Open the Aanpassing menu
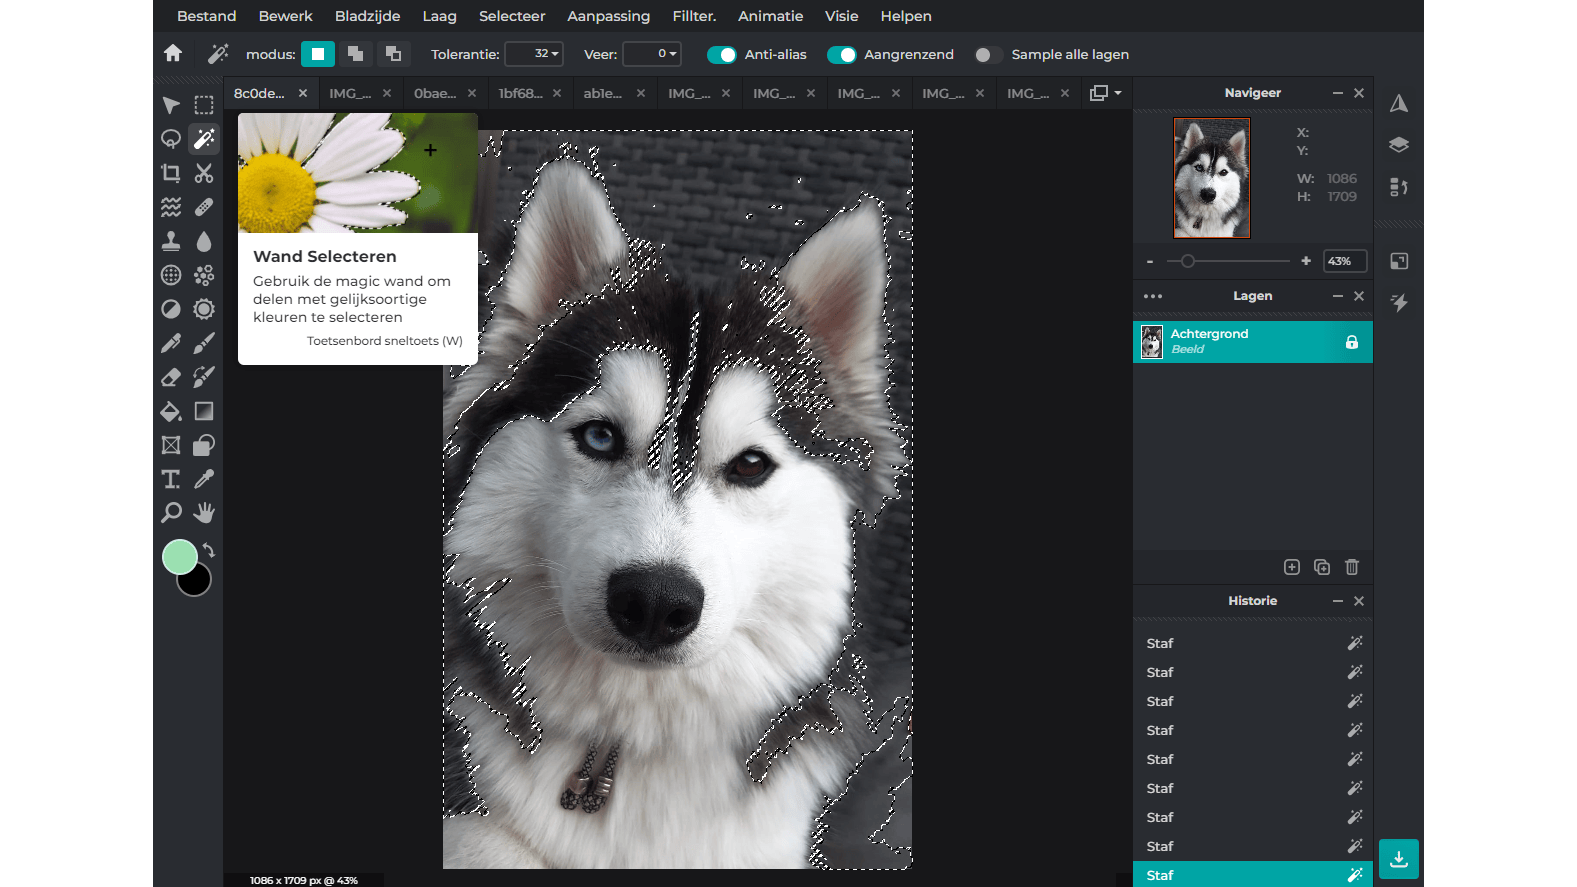Image resolution: width=1577 pixels, height=887 pixels. pos(608,16)
